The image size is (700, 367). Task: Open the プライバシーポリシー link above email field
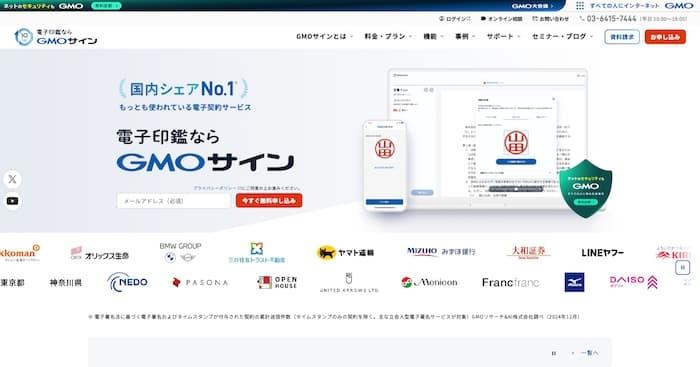pyautogui.click(x=216, y=188)
